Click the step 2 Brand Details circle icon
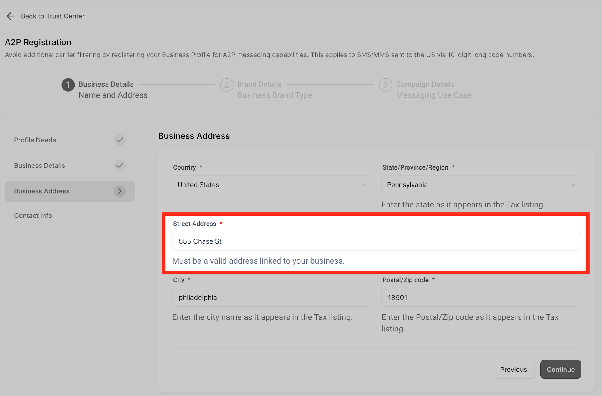The height and width of the screenshot is (396, 602). point(227,85)
